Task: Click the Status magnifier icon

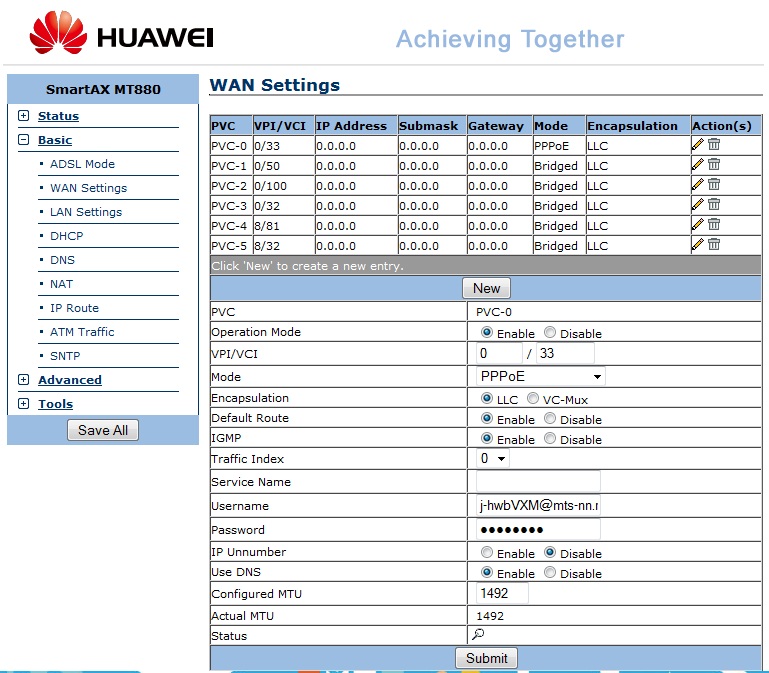Action: click(478, 634)
